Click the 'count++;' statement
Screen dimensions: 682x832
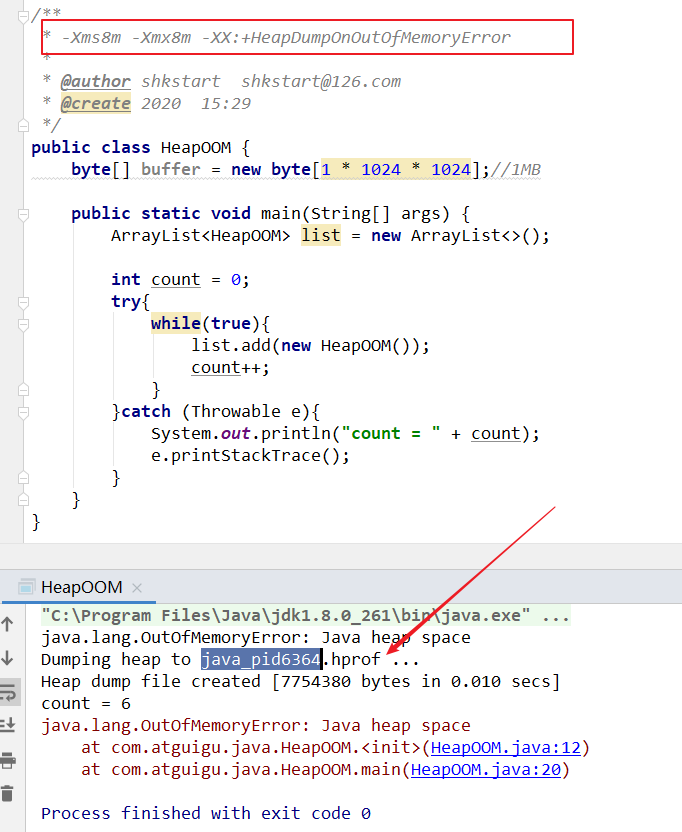[230, 368]
